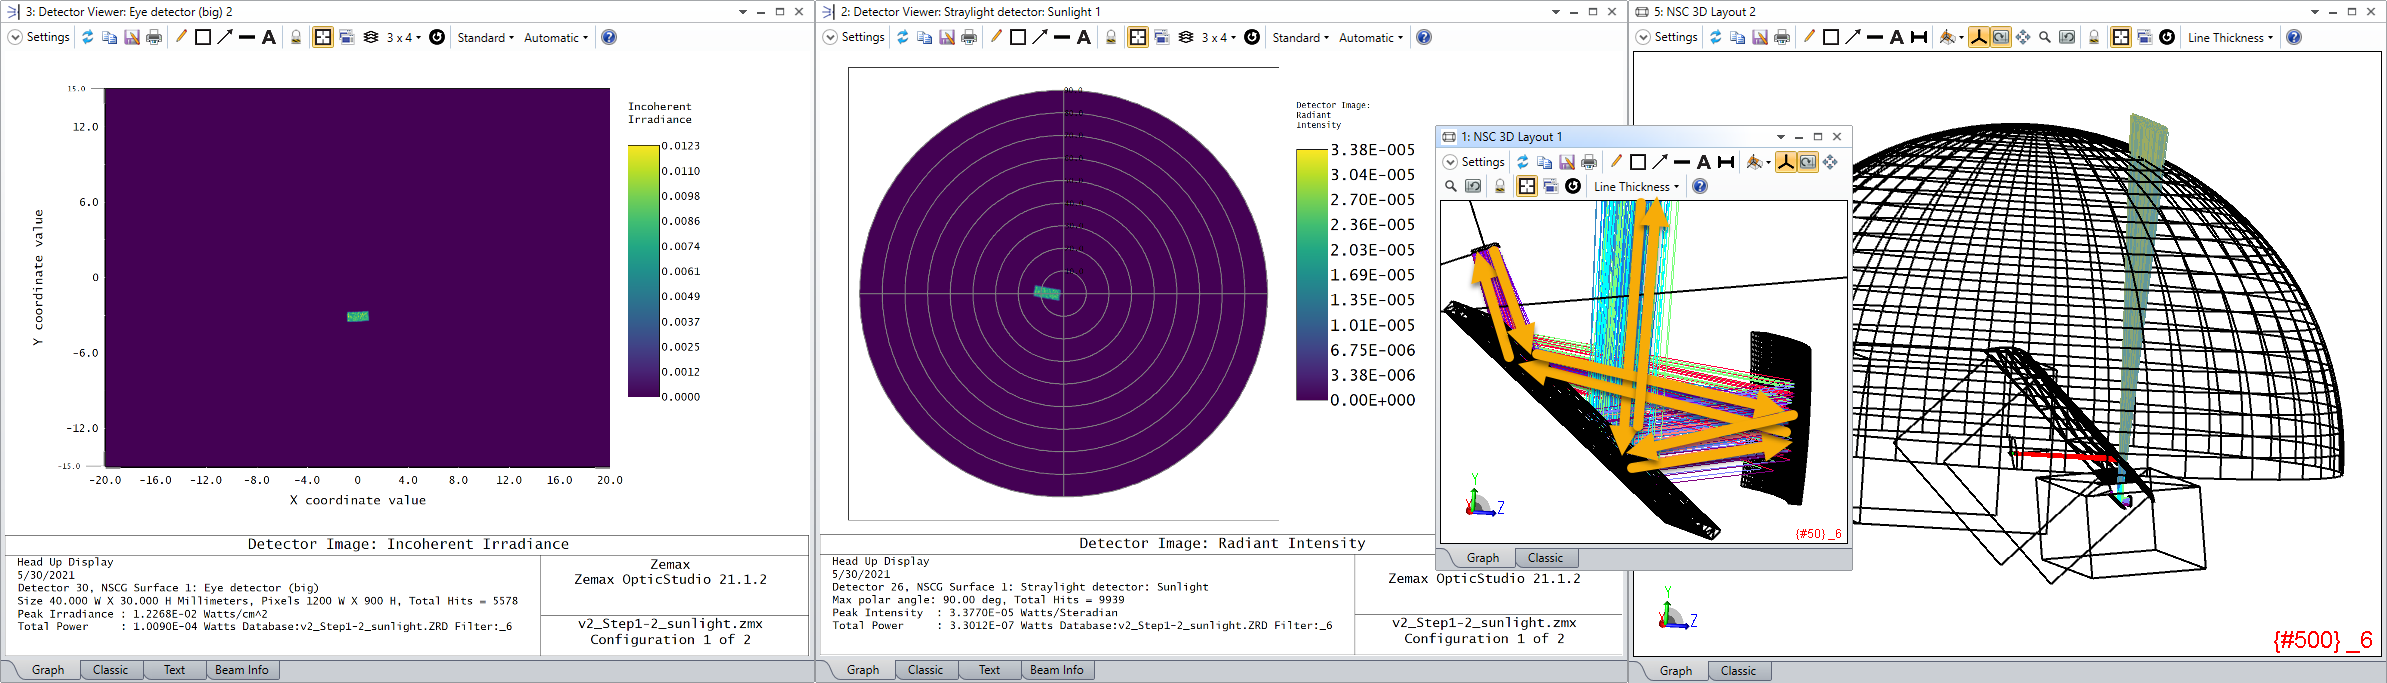
Task: Select arrow annotation tool in Eye detector viewer
Action: coord(225,37)
